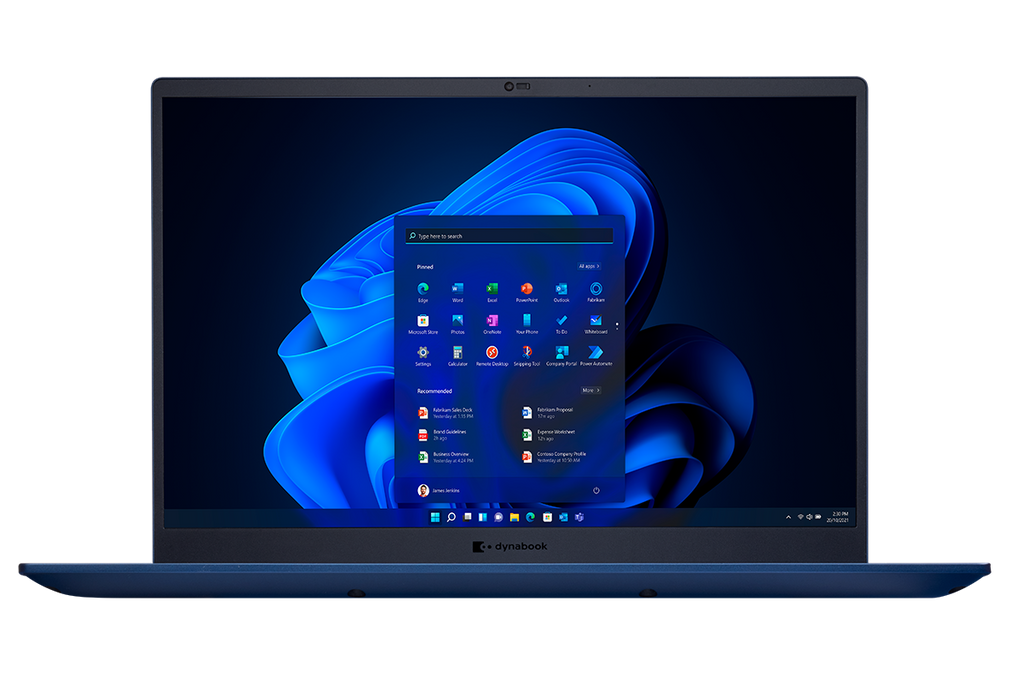The height and width of the screenshot is (683, 1024).
Task: Open the Microsoft Store pinned app
Action: (423, 321)
